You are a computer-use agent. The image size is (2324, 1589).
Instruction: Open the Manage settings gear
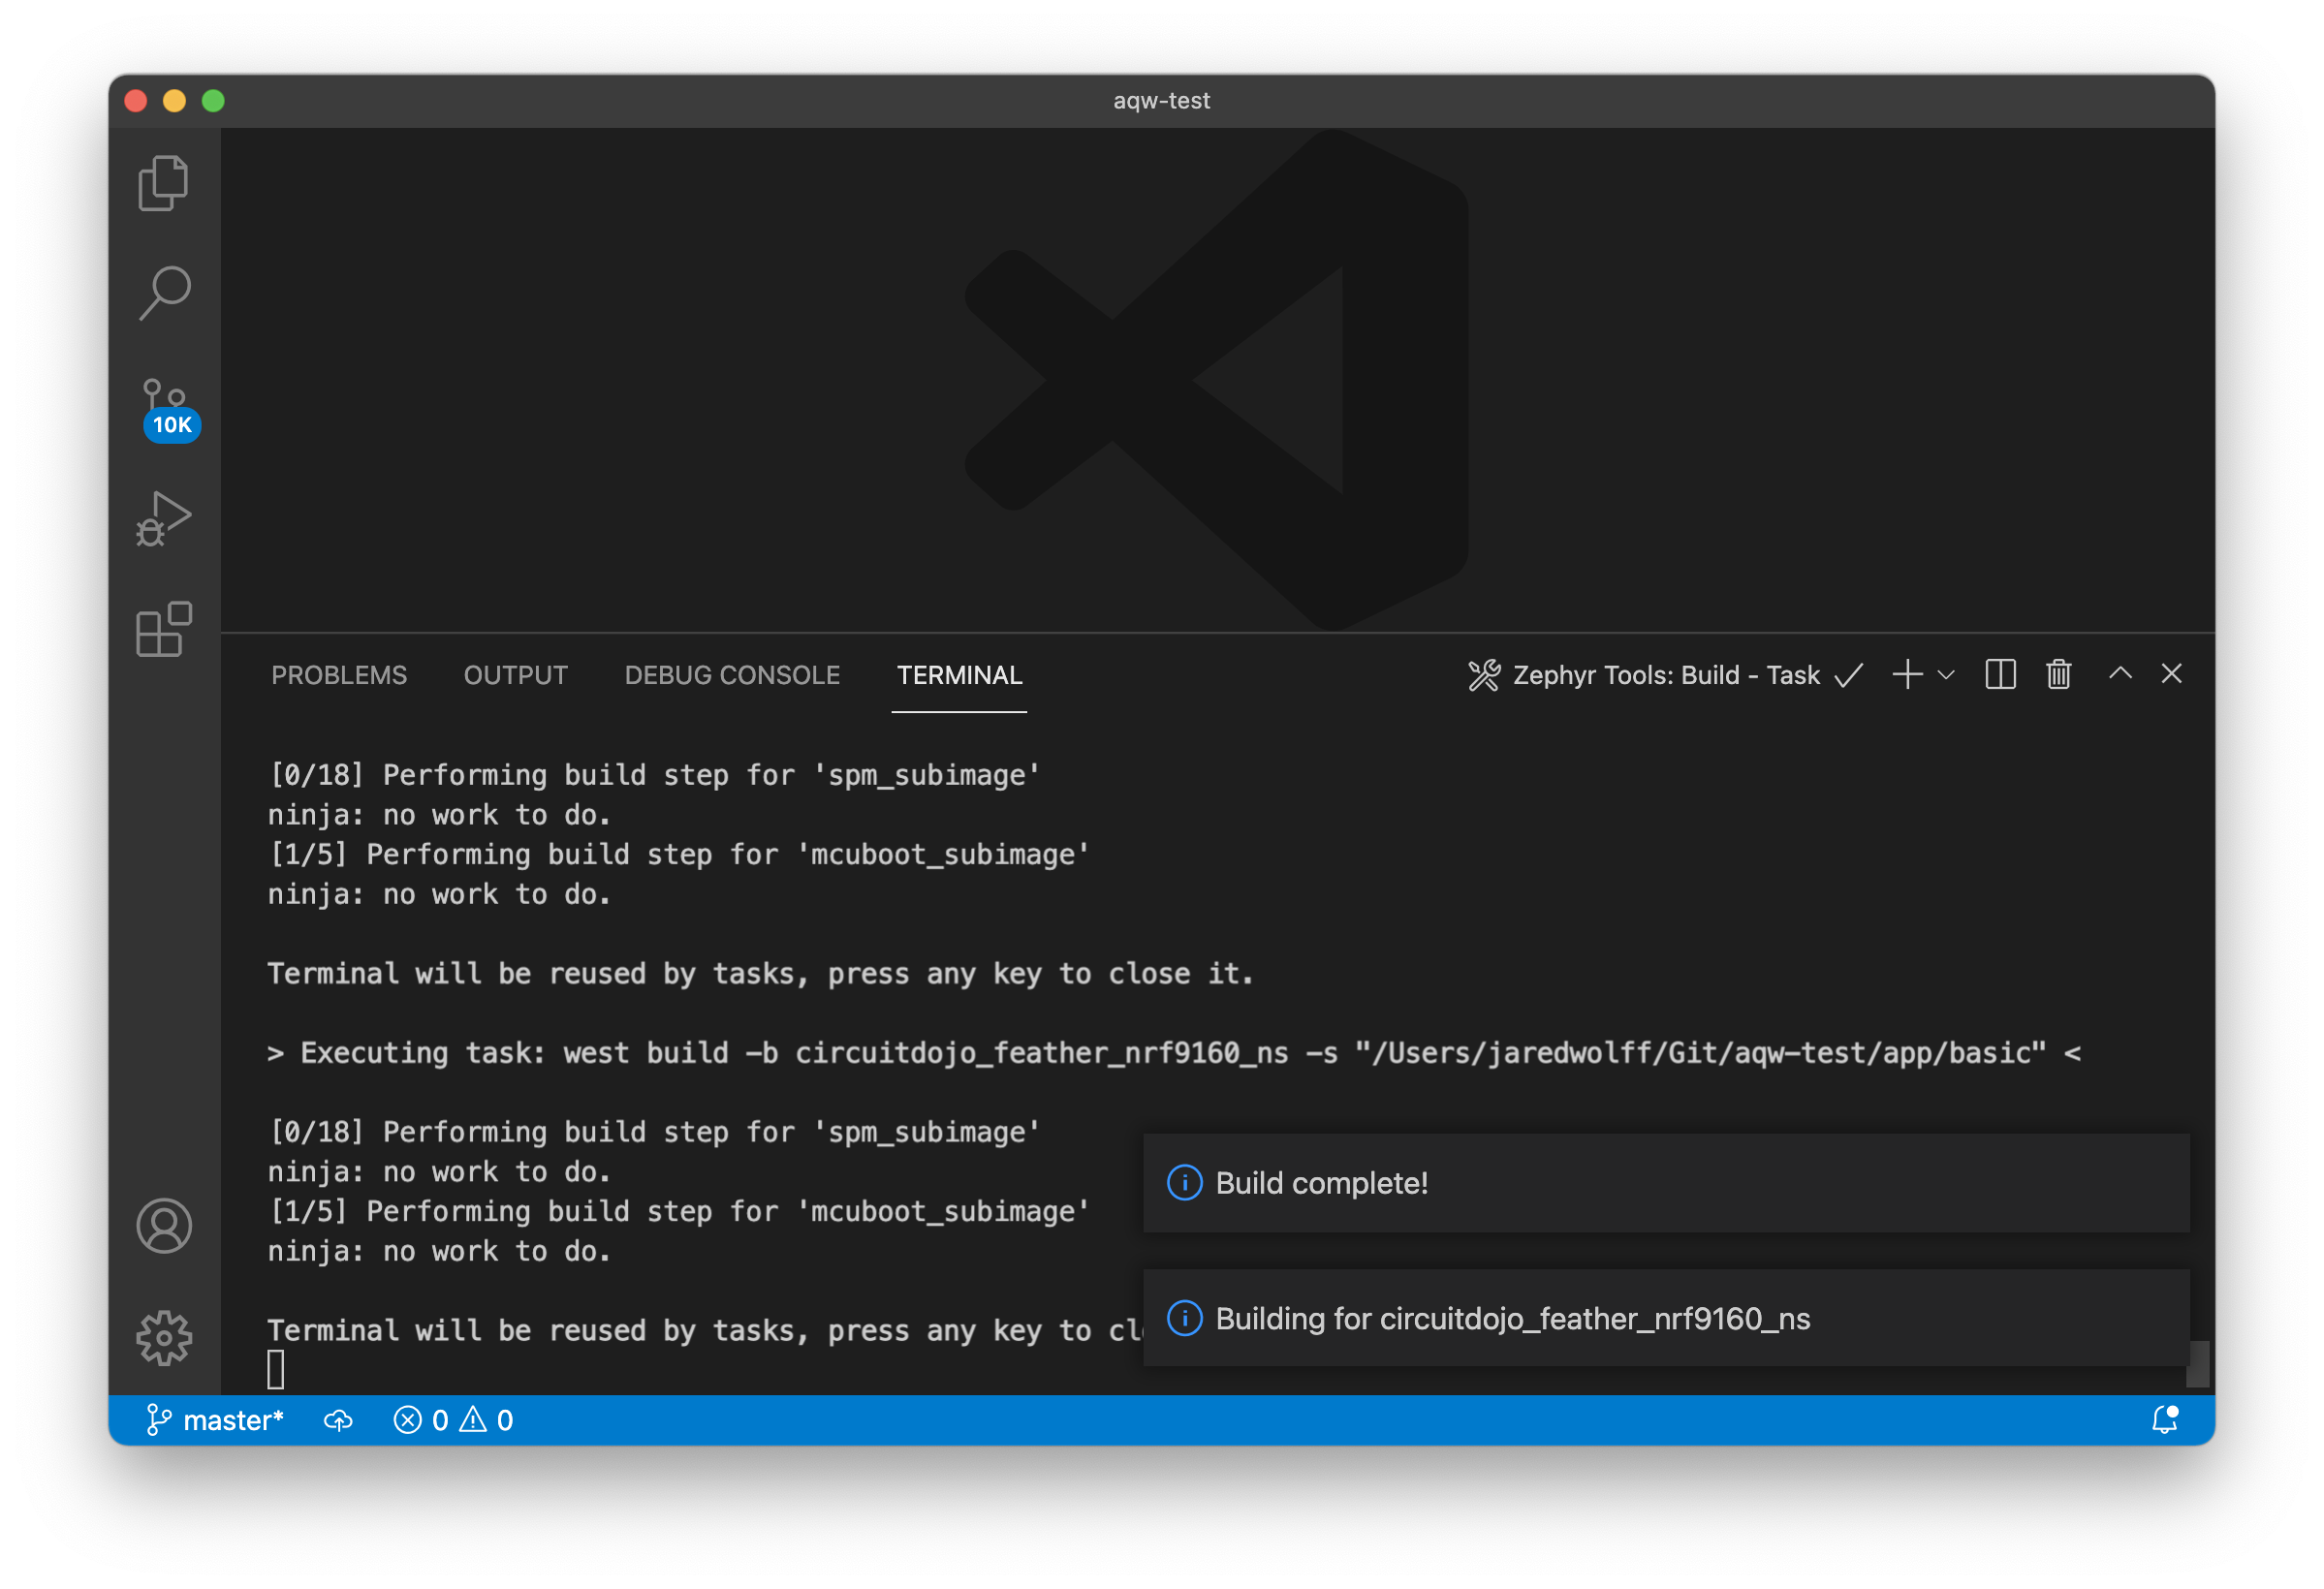164,1337
